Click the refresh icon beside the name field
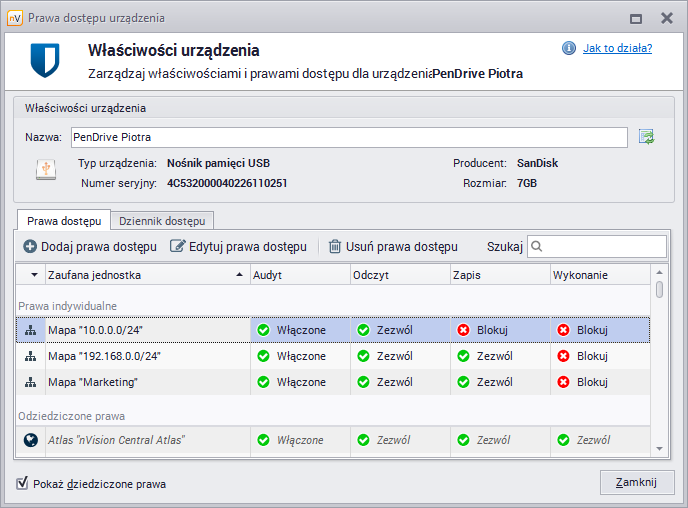The image size is (688, 508). [646, 137]
